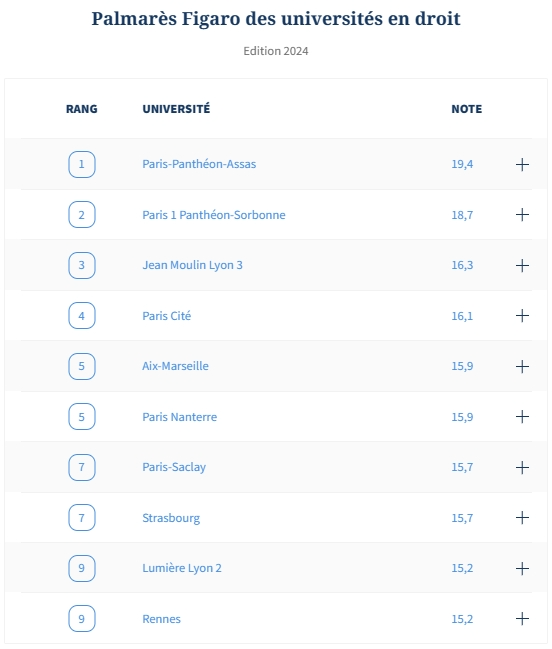Expand Paris Nanterre details with plus
The image size is (552, 649).
[x=522, y=416]
